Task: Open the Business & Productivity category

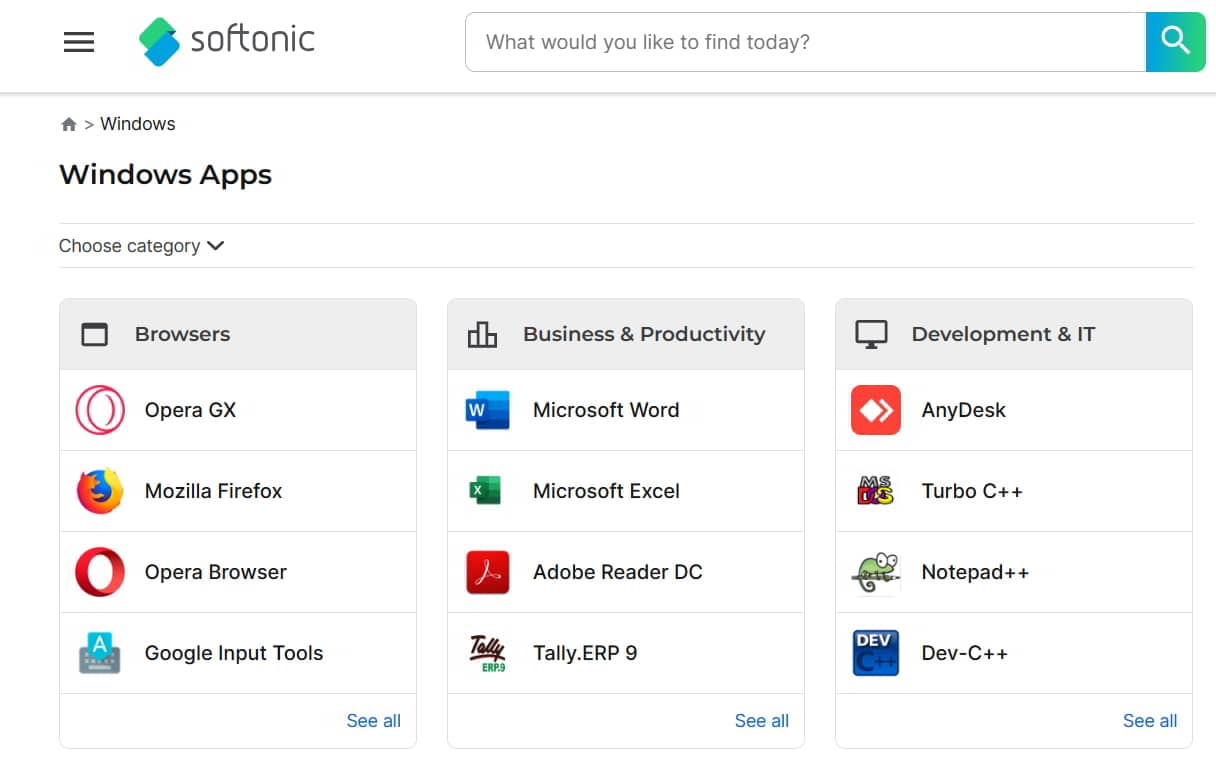Action: coord(643,334)
